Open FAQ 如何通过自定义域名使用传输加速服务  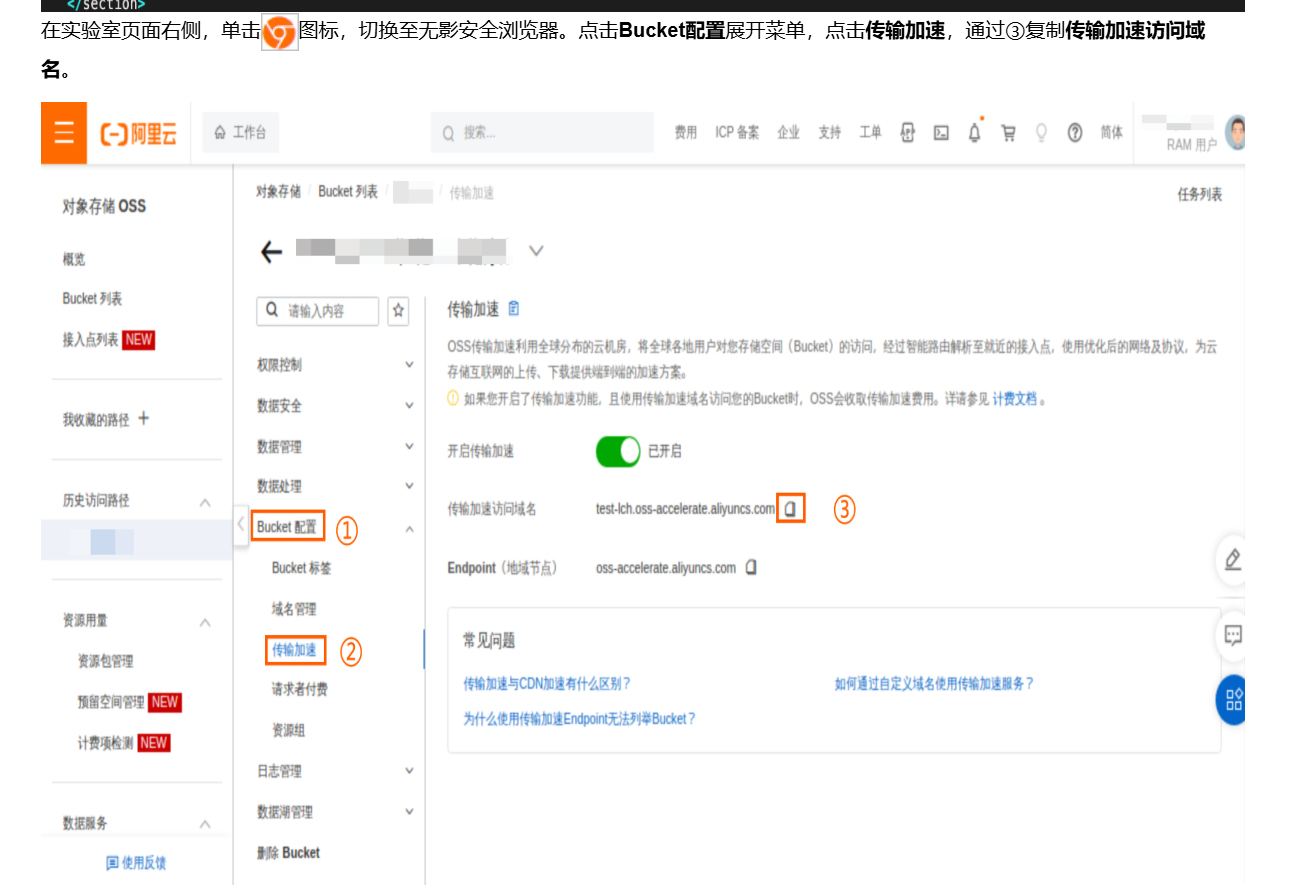pos(935,684)
